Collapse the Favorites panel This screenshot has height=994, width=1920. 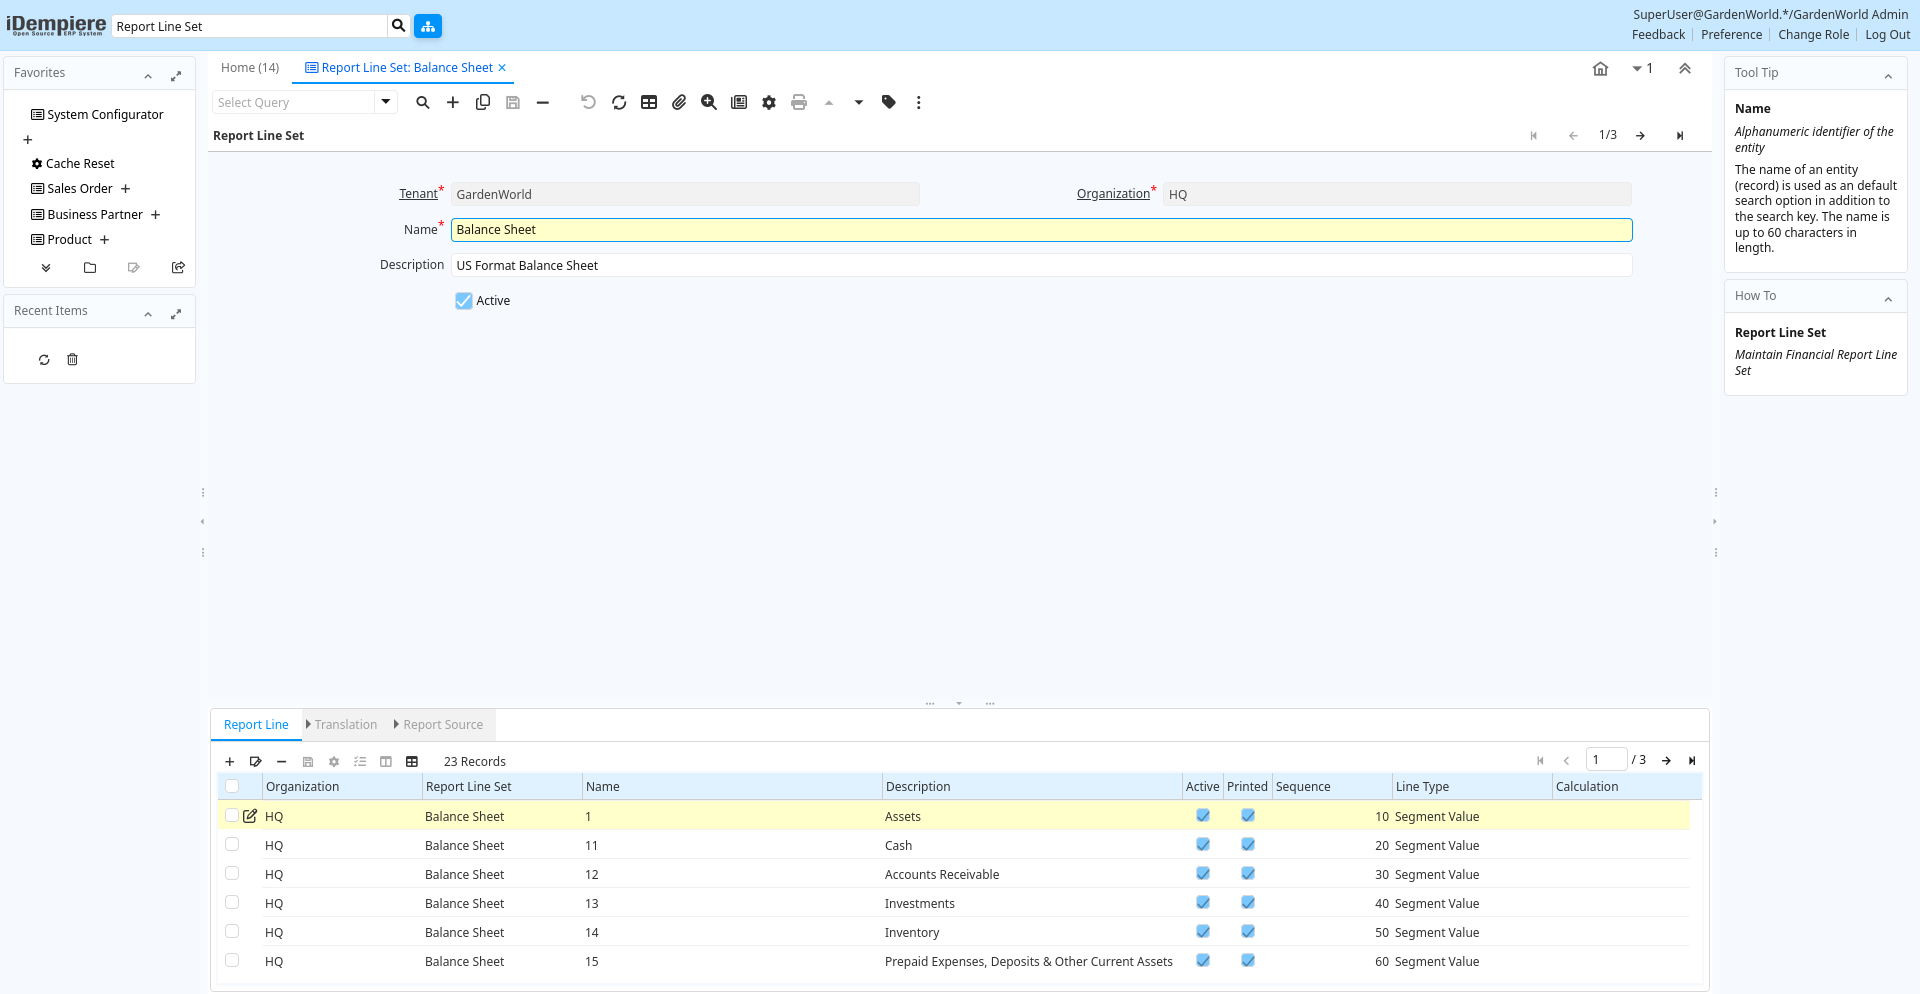148,76
